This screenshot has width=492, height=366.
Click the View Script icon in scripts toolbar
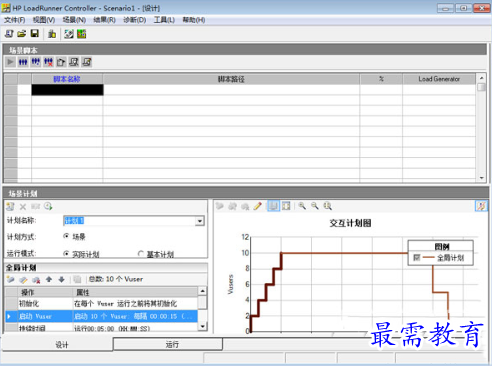point(87,62)
